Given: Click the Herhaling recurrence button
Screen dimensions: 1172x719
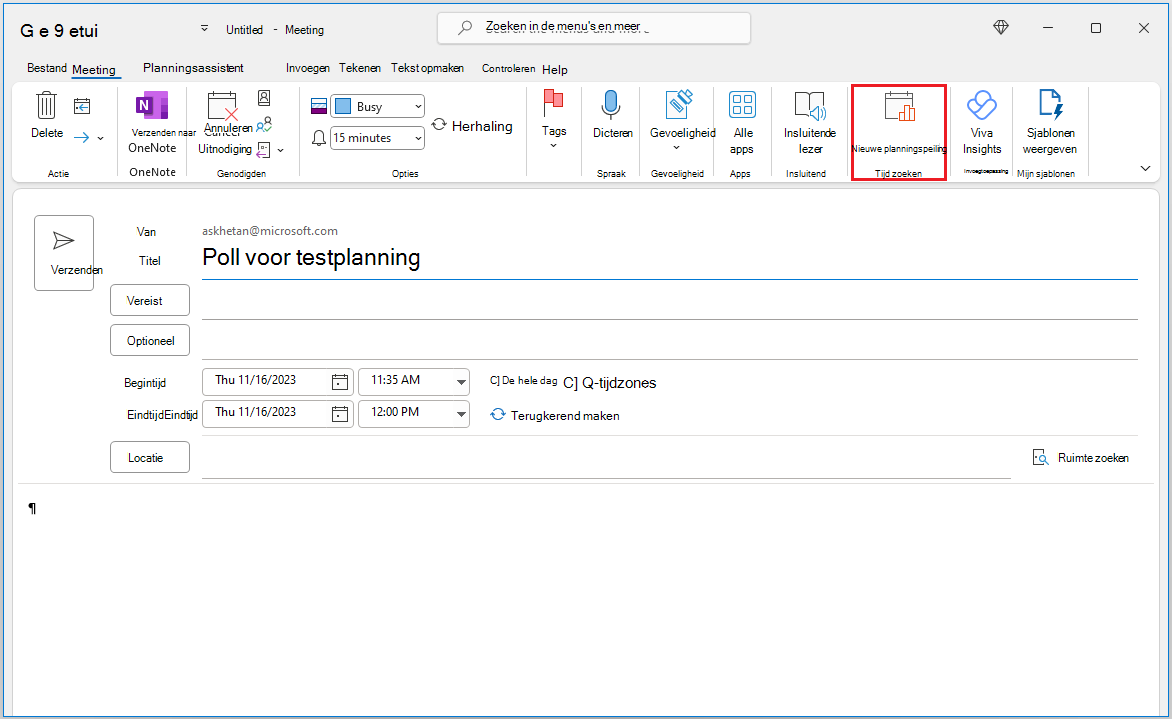Looking at the screenshot, I should pyautogui.click(x=472, y=126).
